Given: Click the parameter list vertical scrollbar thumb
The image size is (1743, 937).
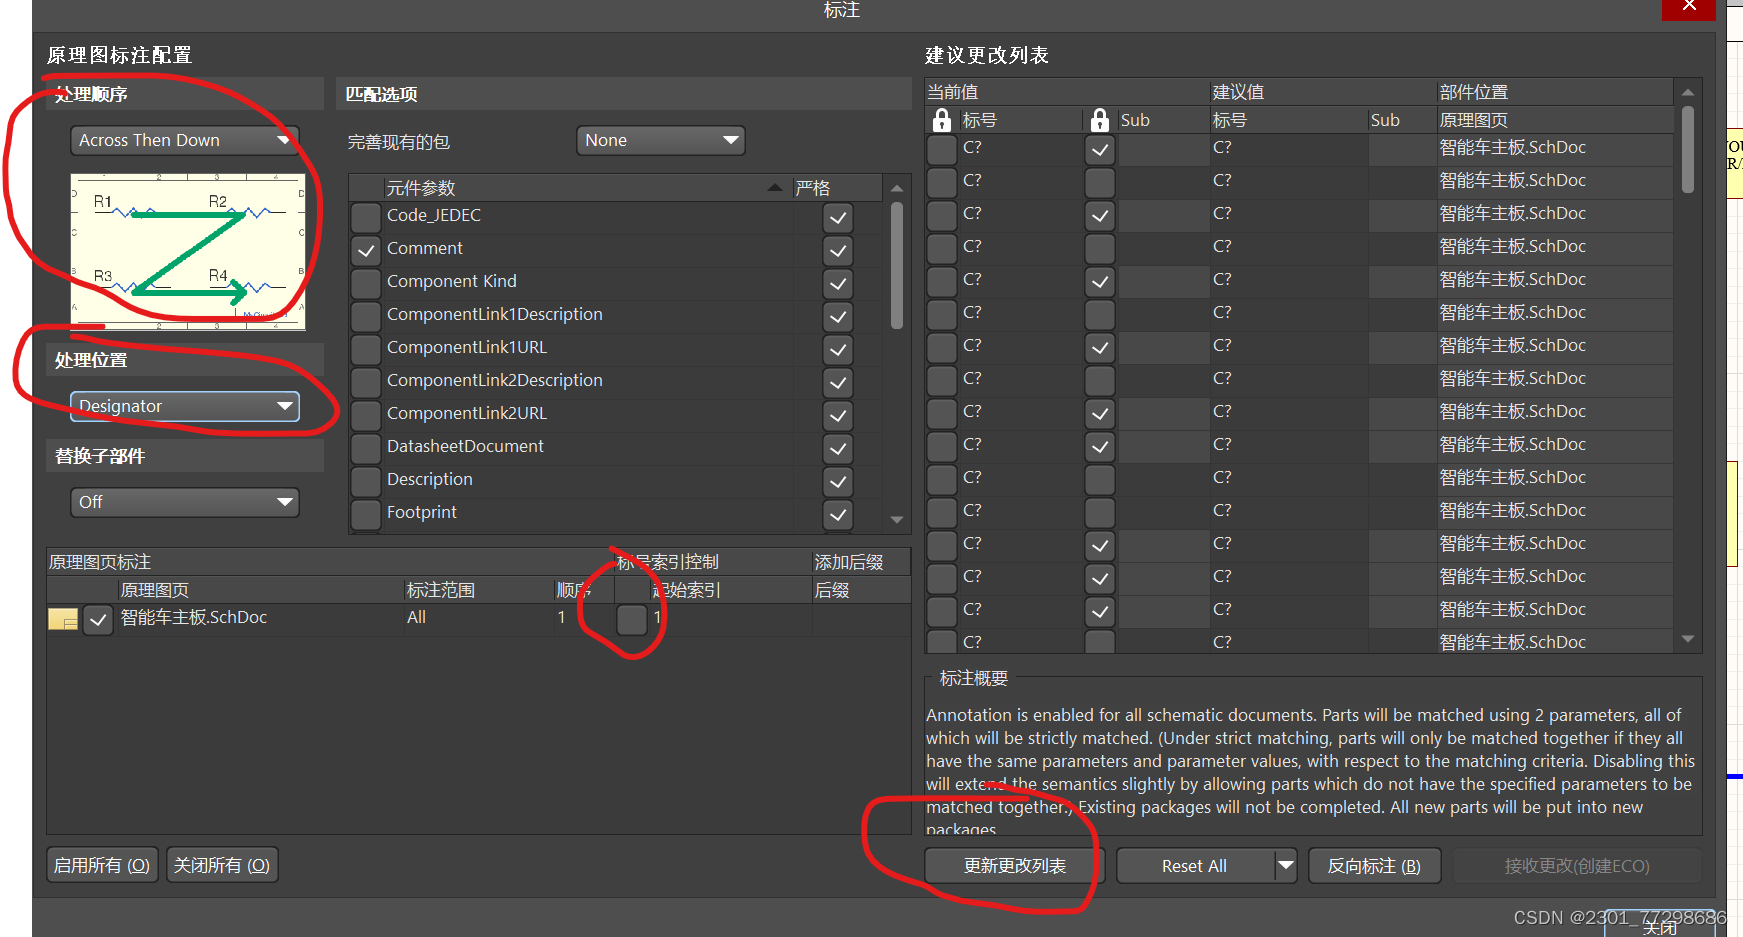Looking at the screenshot, I should click(x=897, y=265).
